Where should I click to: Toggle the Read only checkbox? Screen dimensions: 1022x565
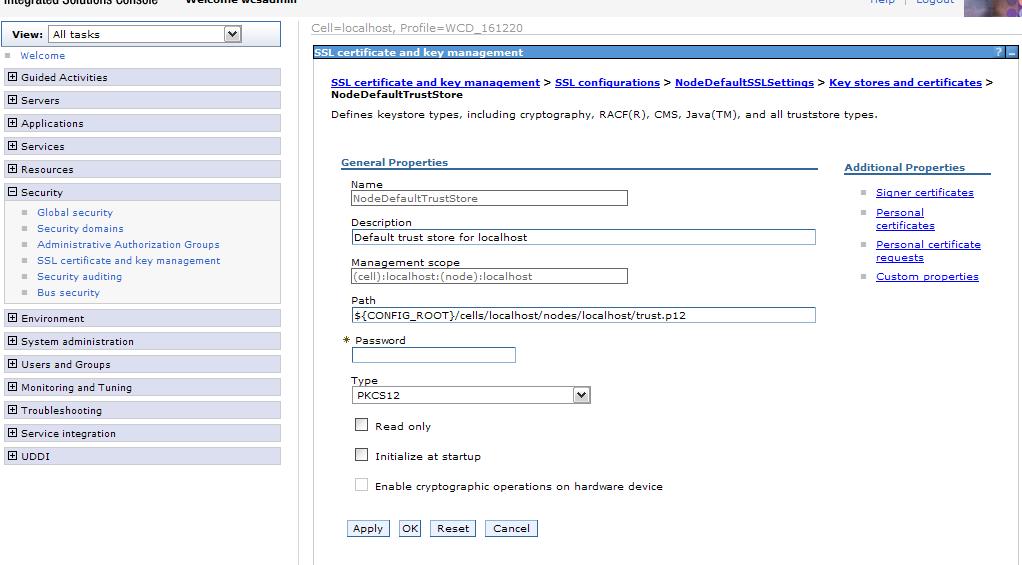click(361, 425)
